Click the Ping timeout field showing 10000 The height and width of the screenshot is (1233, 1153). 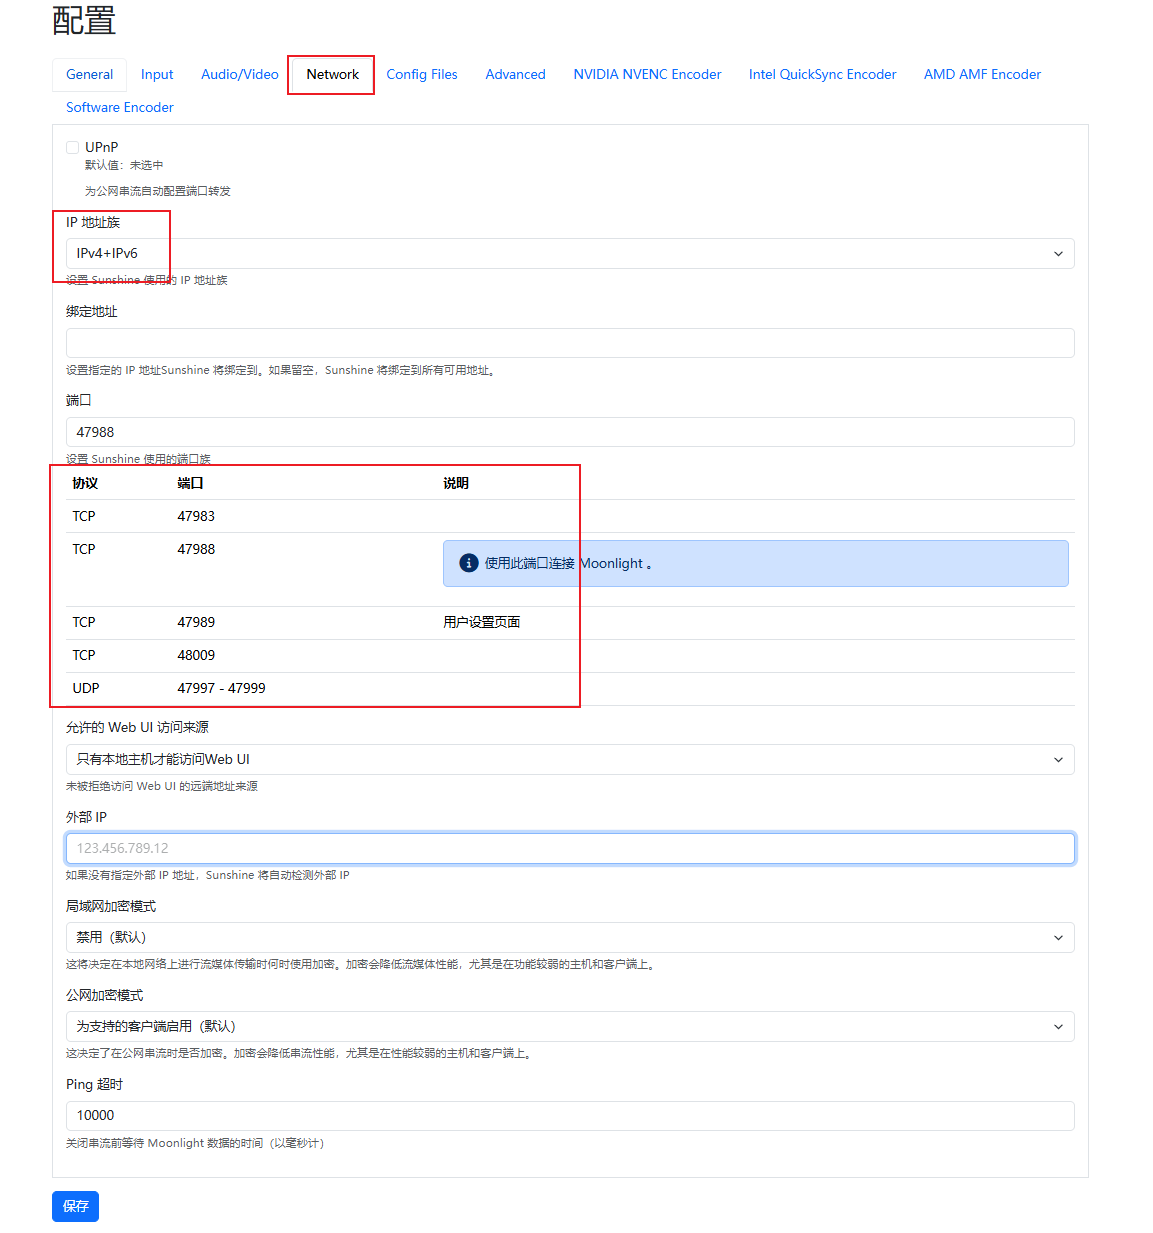tap(570, 1116)
